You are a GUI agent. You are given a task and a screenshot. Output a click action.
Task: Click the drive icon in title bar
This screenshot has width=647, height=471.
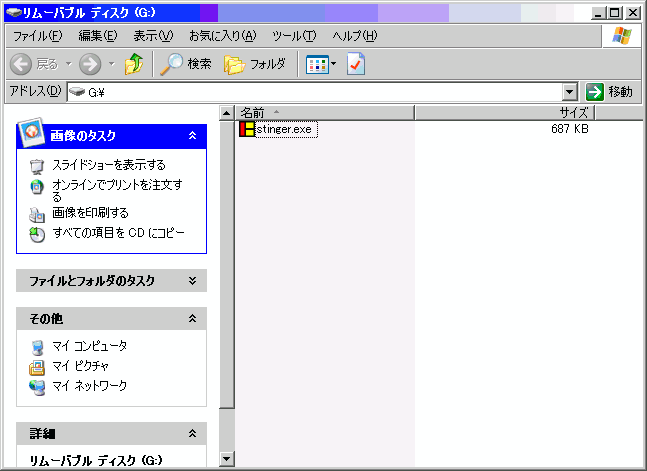[14, 13]
